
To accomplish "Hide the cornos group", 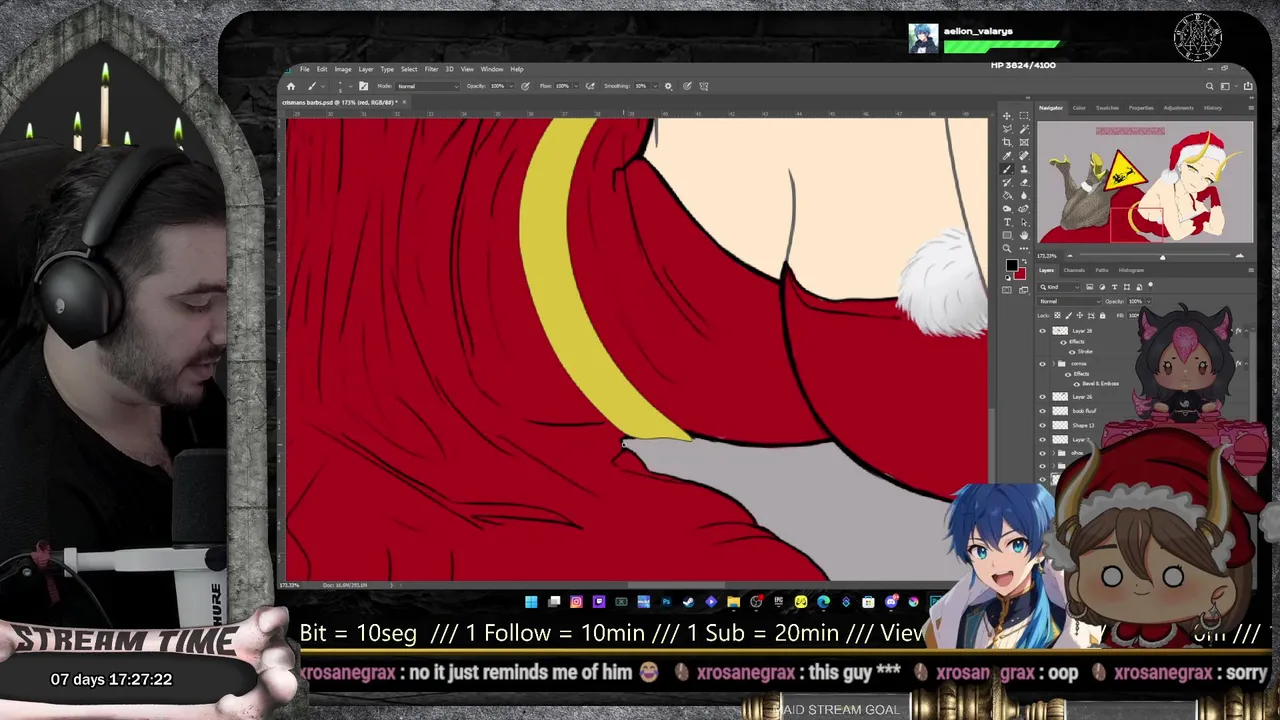I will point(1042,364).
